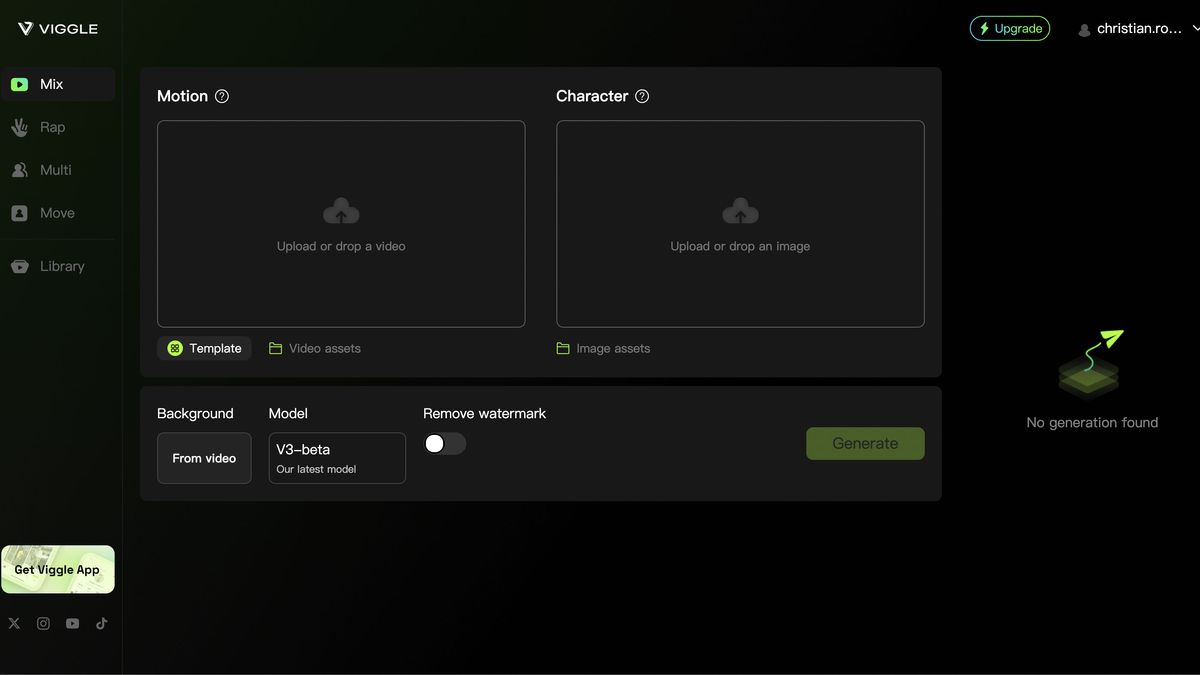Image resolution: width=1200 pixels, height=675 pixels.
Task: Open the Model V3-beta dropdown
Action: (x=337, y=457)
